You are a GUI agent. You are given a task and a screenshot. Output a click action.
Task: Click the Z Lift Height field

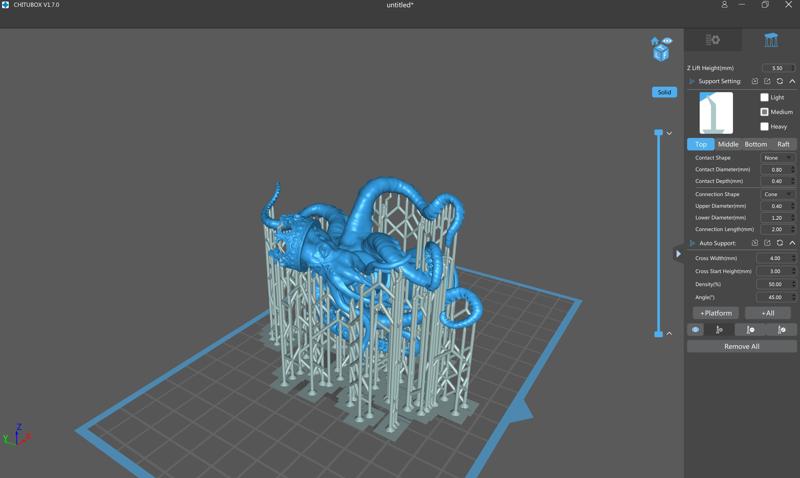click(x=778, y=68)
